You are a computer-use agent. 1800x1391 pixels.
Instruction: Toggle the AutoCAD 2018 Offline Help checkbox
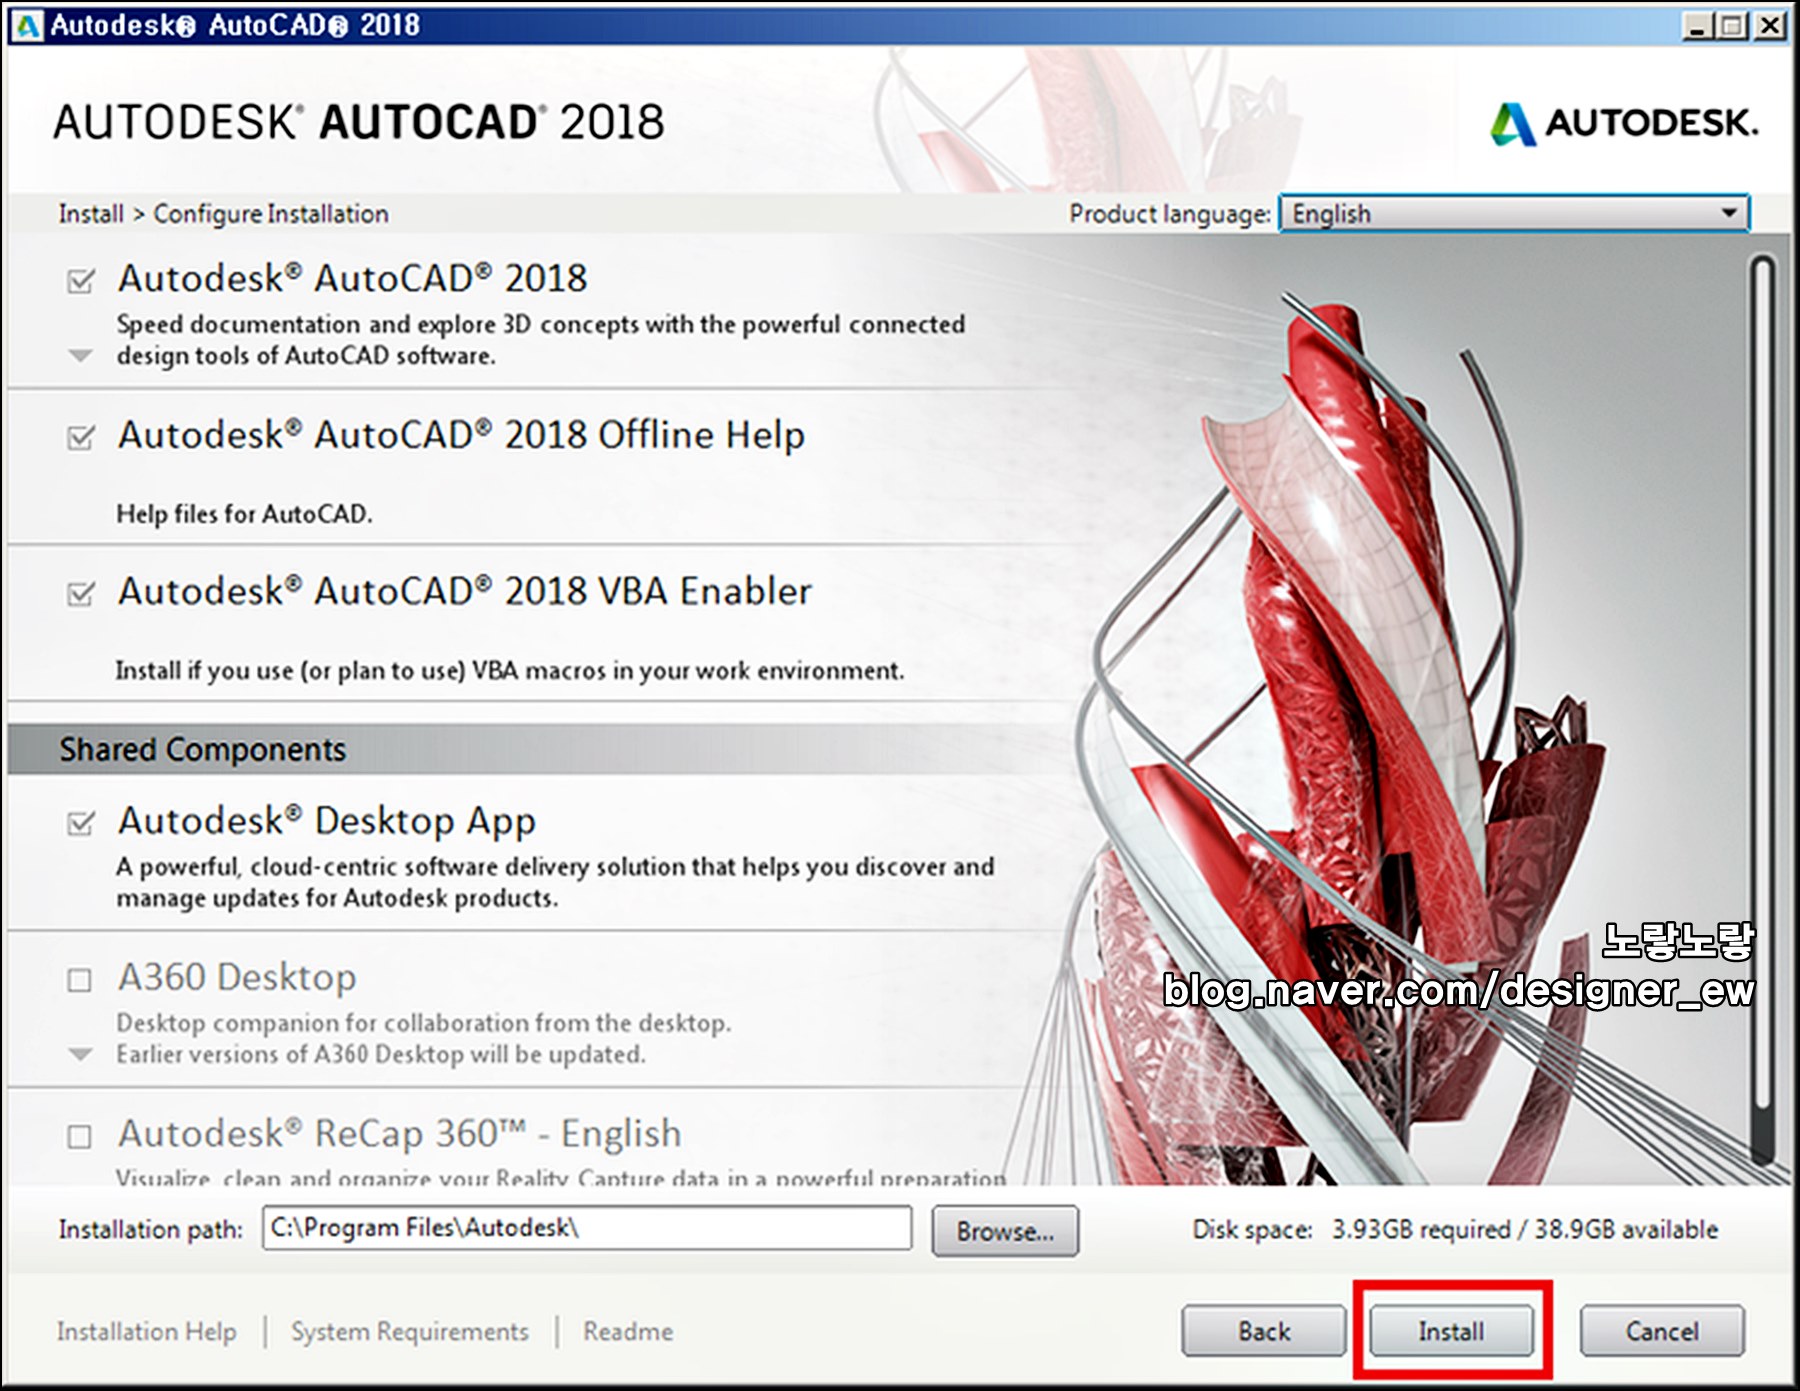tap(81, 437)
